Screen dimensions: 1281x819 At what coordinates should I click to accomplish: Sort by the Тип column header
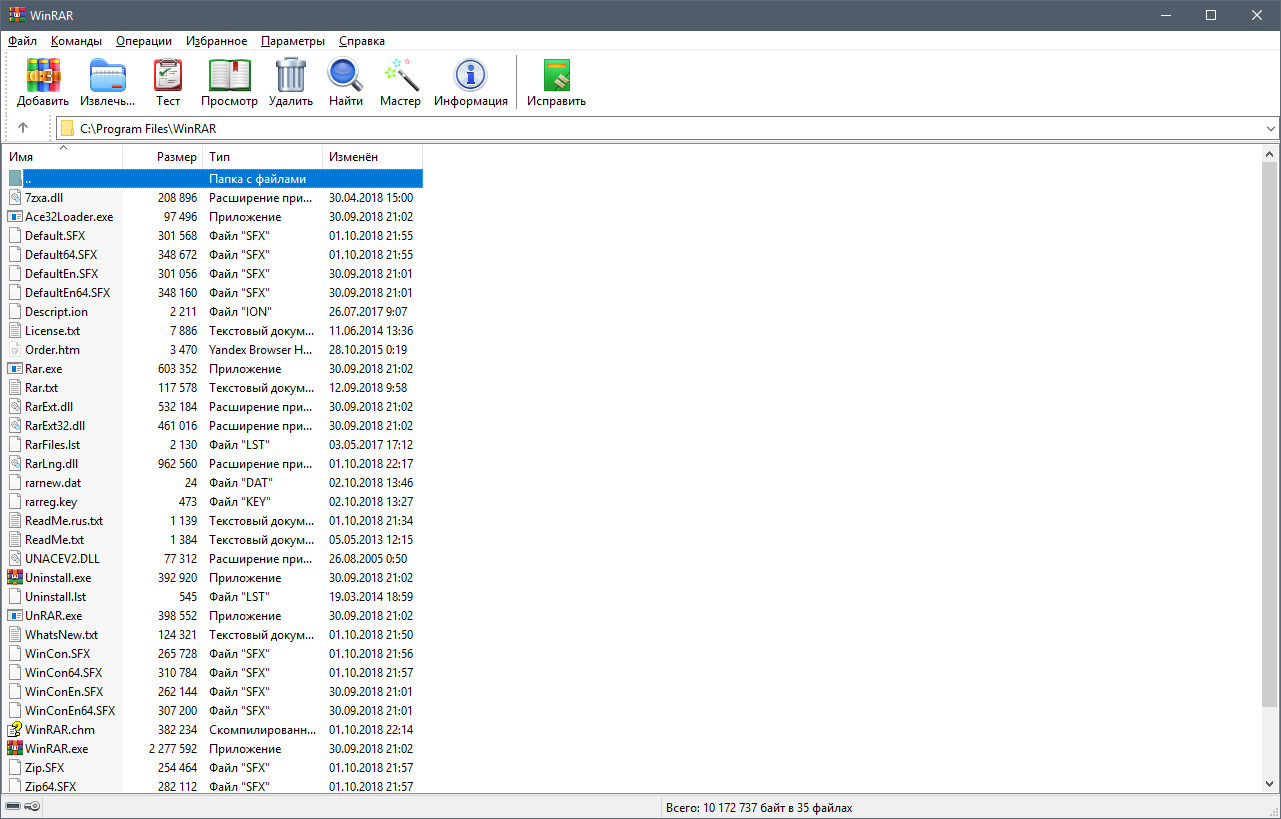pos(263,157)
